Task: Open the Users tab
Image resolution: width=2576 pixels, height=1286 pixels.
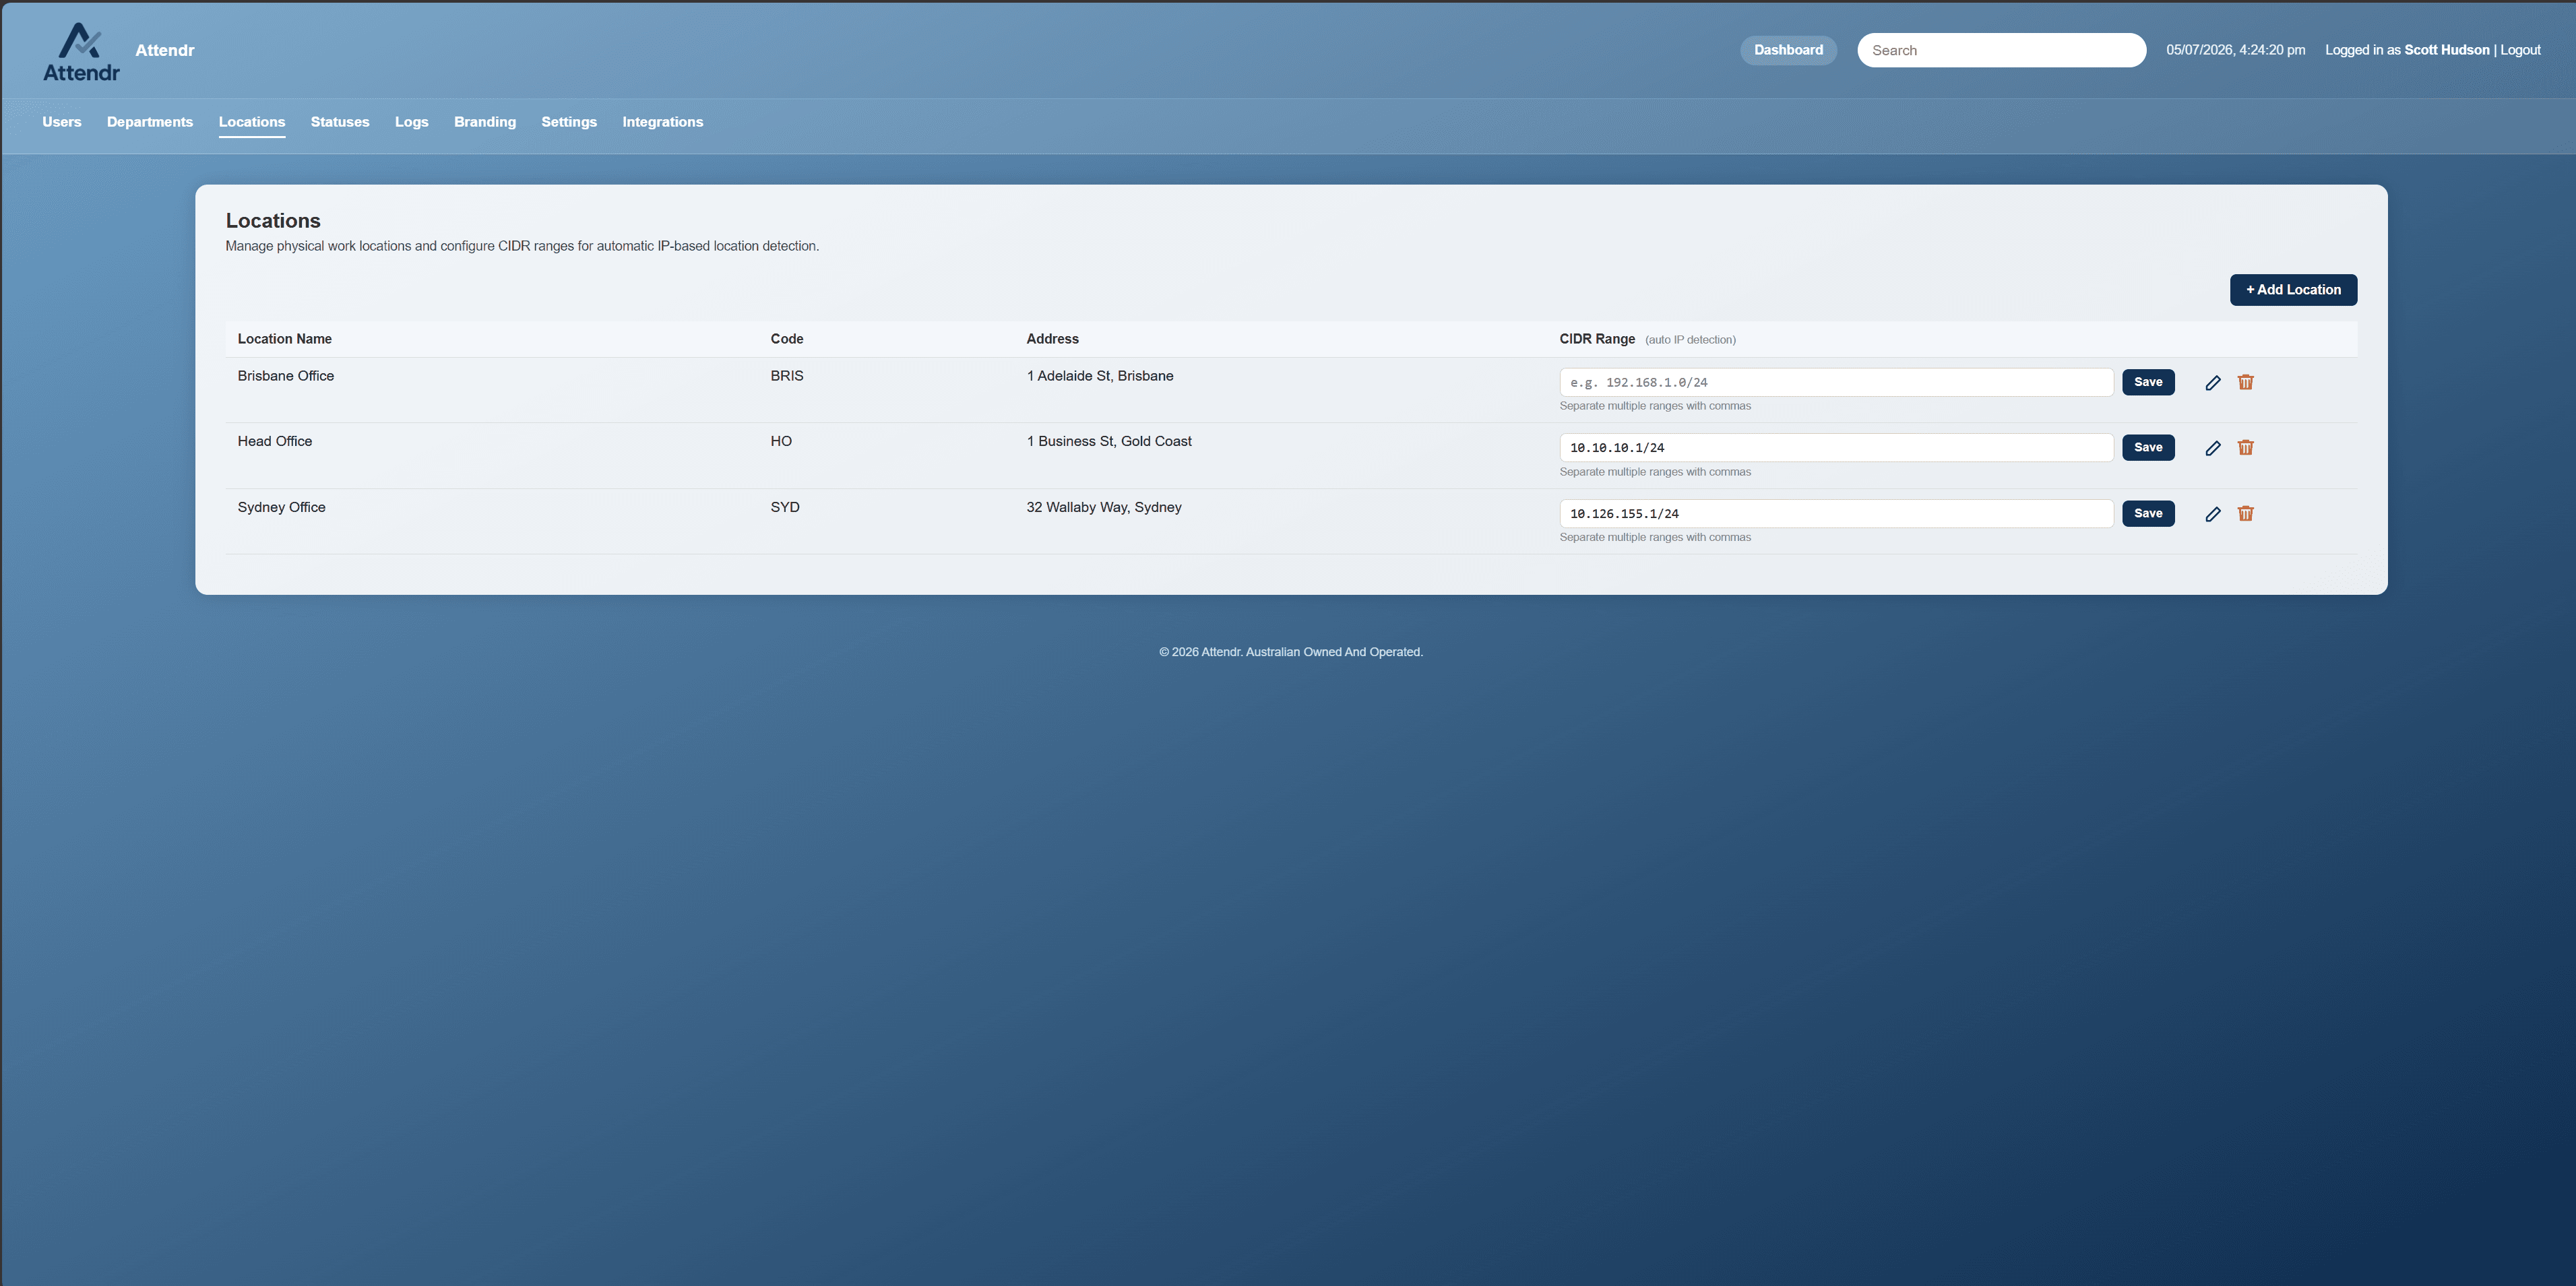Action: tap(62, 122)
